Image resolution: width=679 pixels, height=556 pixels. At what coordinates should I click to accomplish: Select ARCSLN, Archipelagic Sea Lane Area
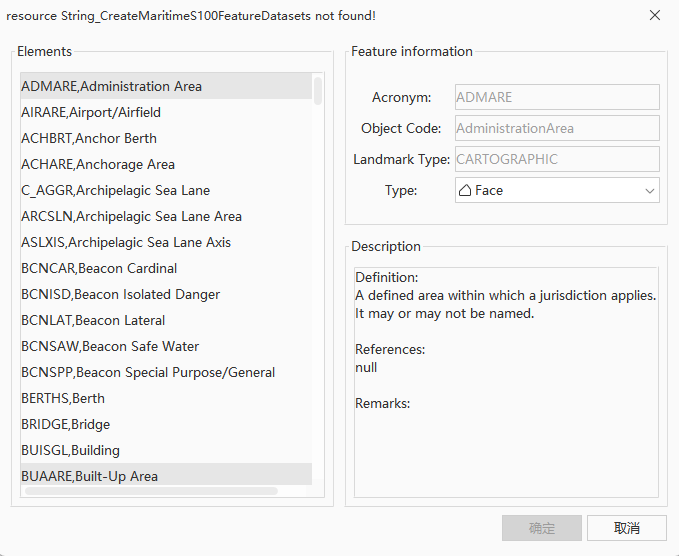coord(131,216)
